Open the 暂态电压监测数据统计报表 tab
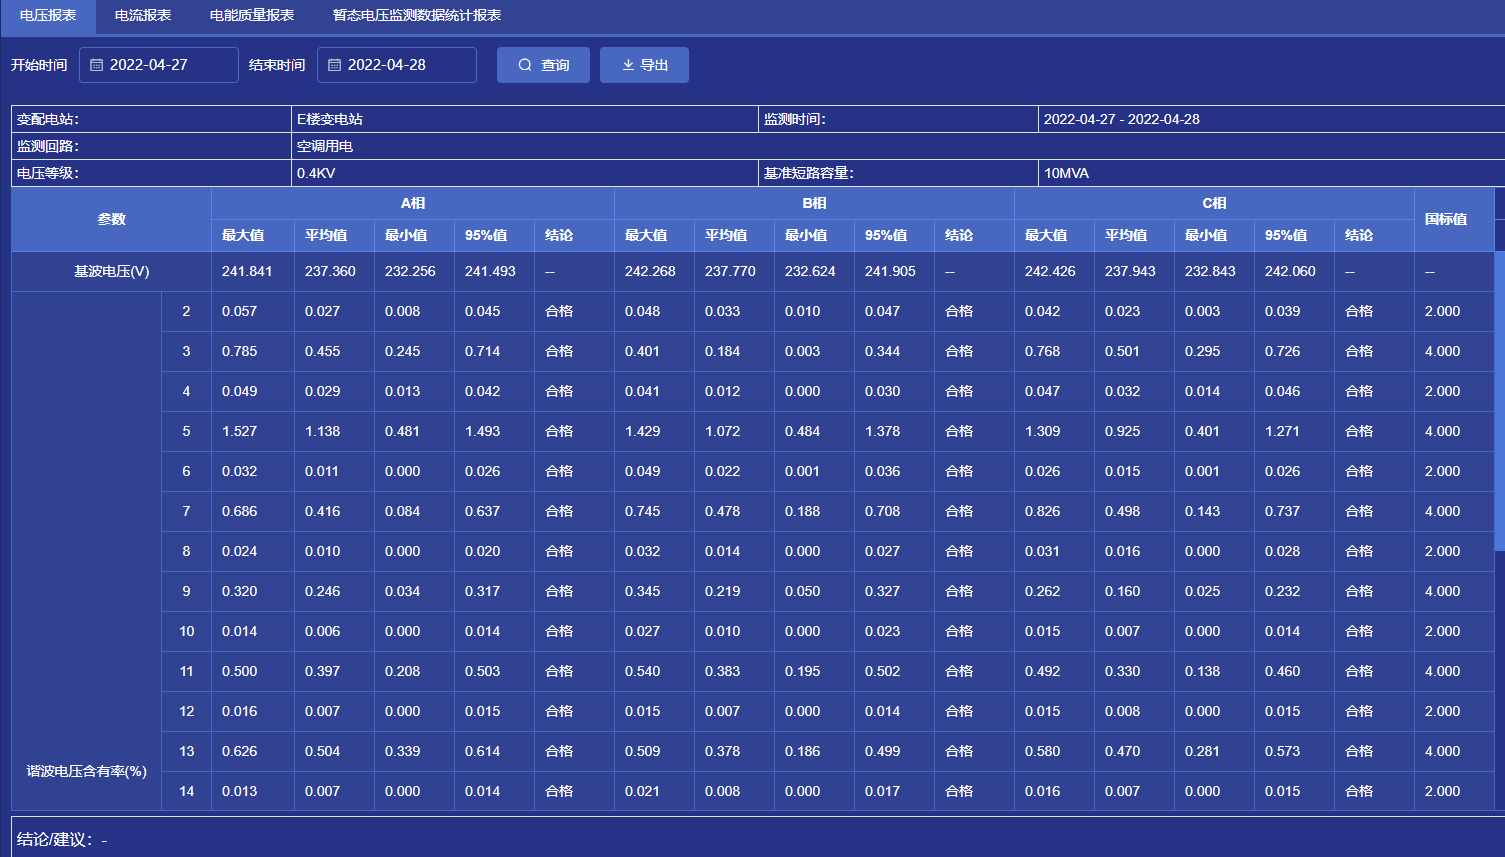This screenshot has height=857, width=1505. pos(417,16)
